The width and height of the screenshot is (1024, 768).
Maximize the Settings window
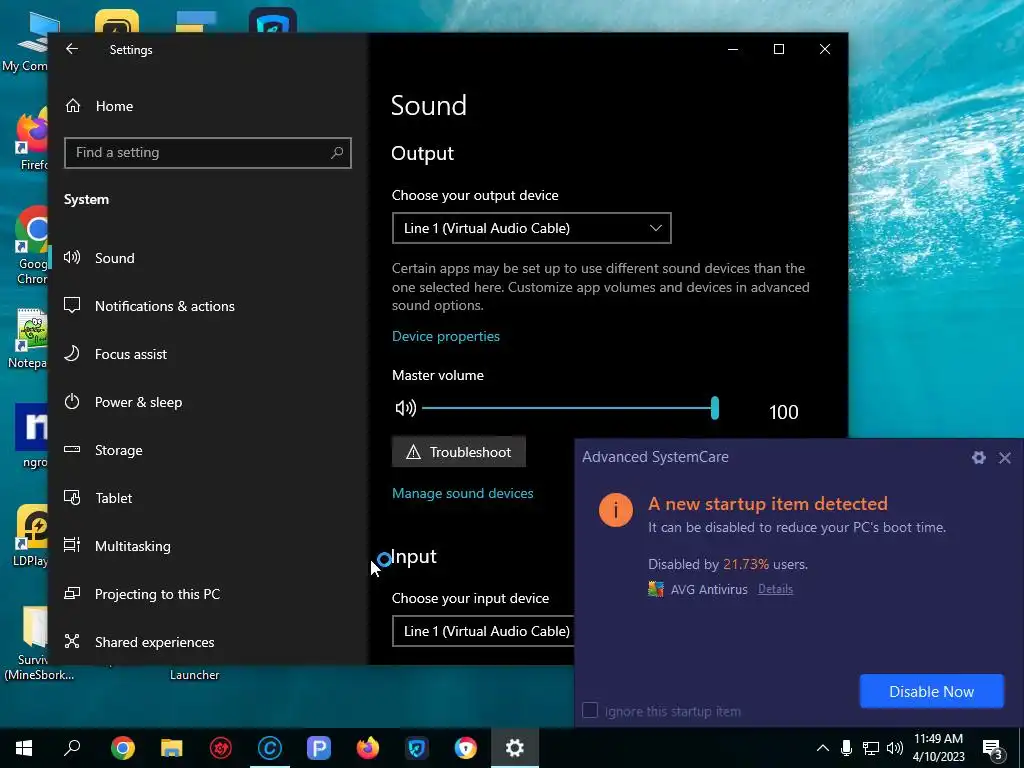(x=778, y=49)
